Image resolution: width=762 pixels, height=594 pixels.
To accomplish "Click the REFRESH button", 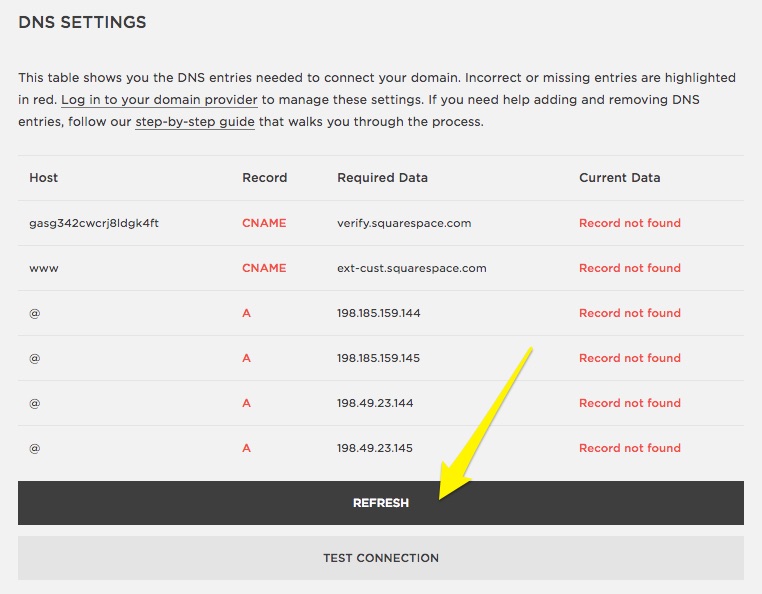I will 380,503.
